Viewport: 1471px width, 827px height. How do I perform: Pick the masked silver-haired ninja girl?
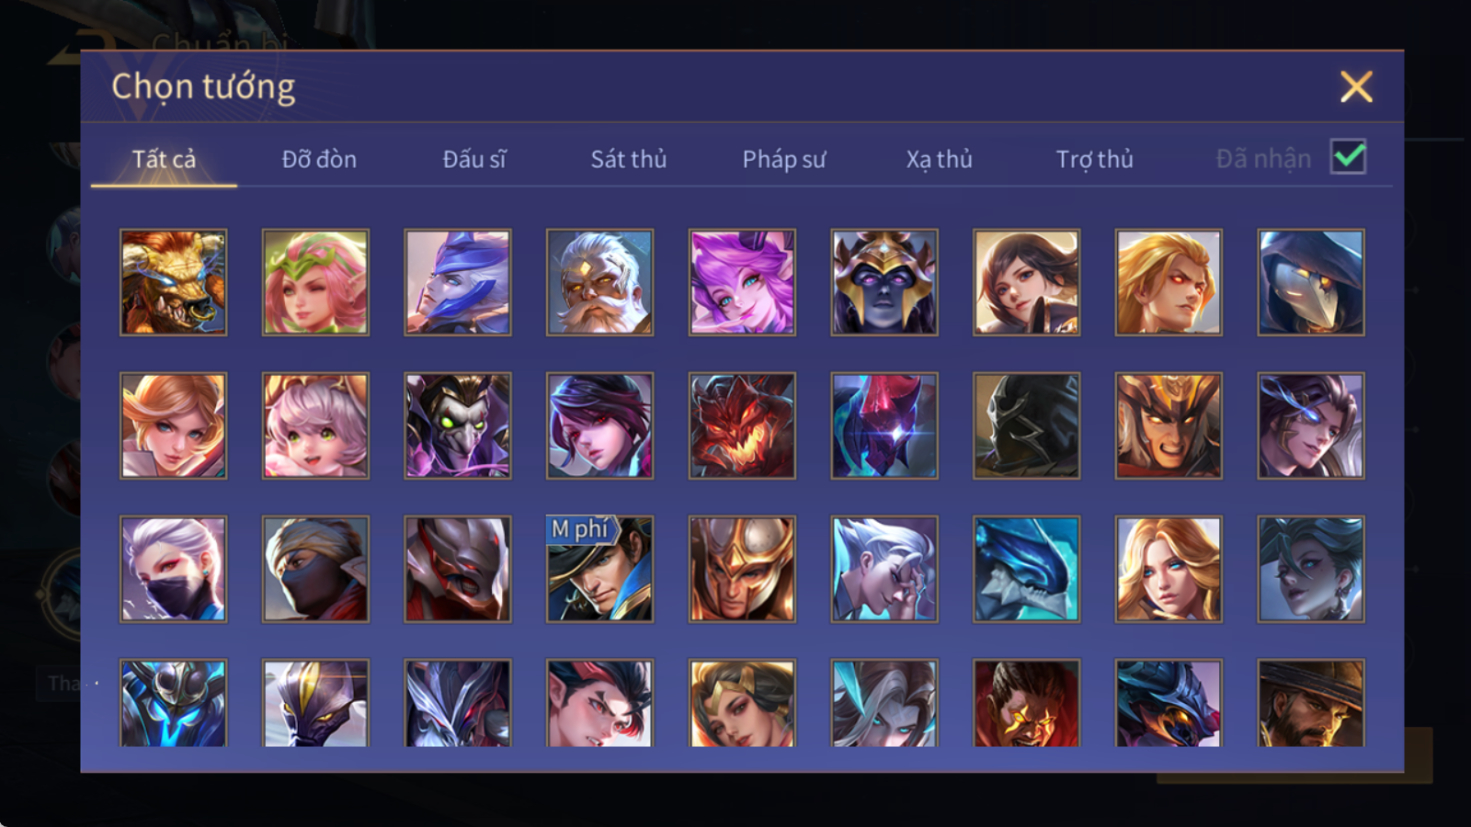pyautogui.click(x=173, y=569)
